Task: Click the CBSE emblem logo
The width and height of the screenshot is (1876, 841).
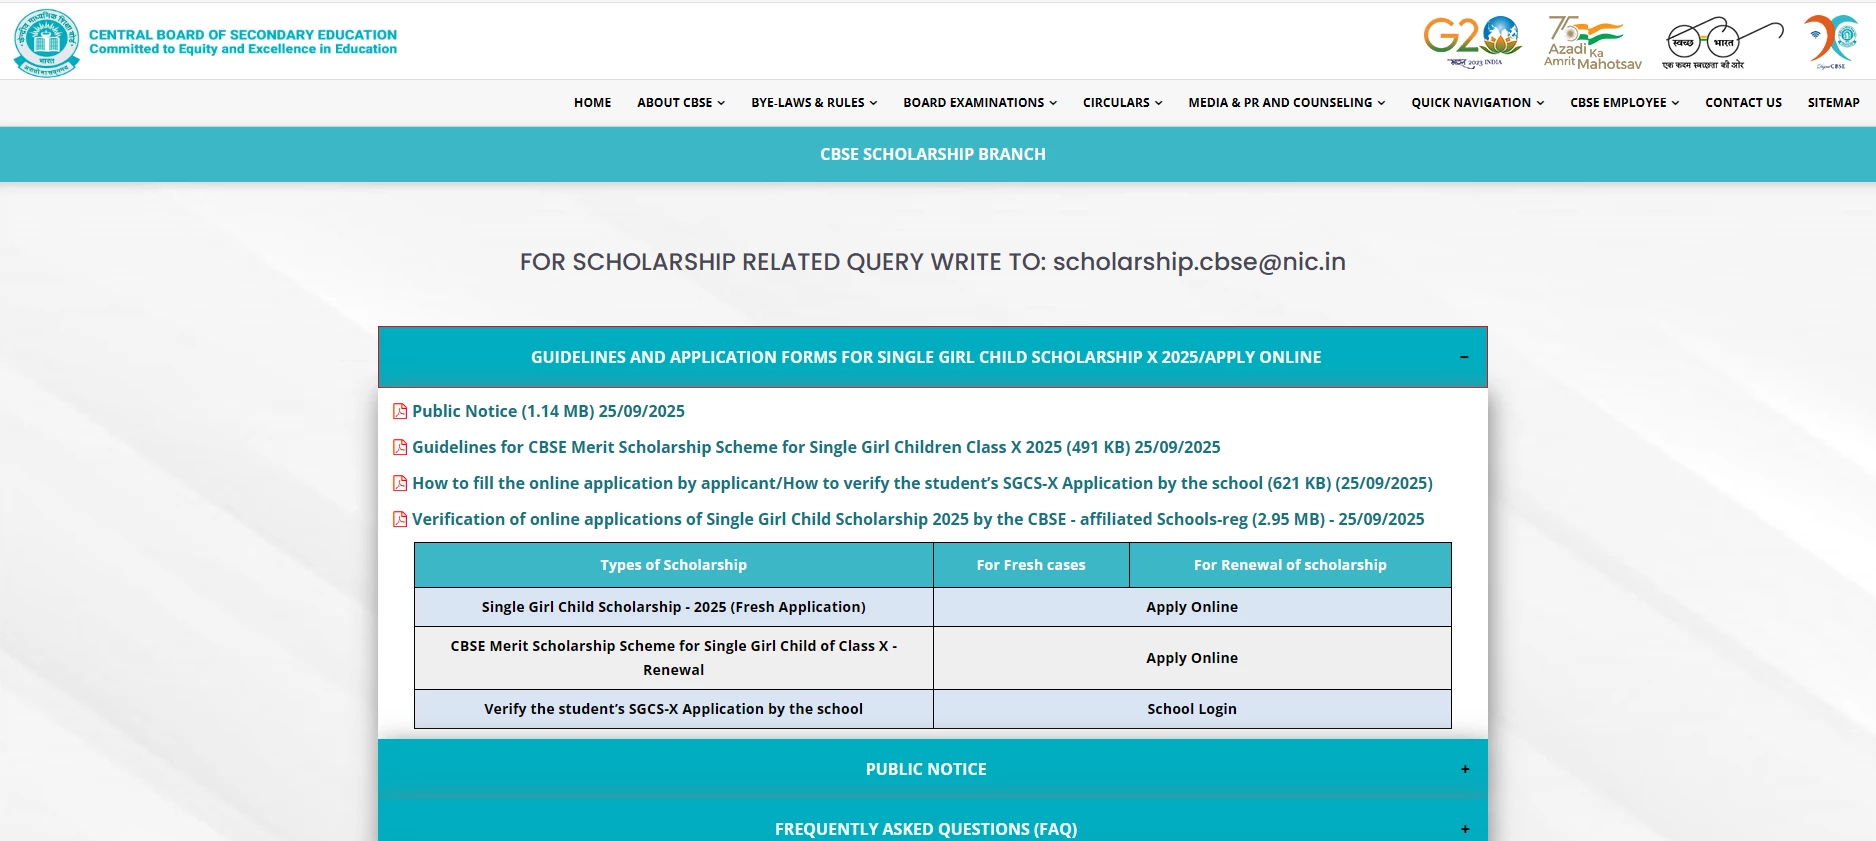Action: point(46,42)
